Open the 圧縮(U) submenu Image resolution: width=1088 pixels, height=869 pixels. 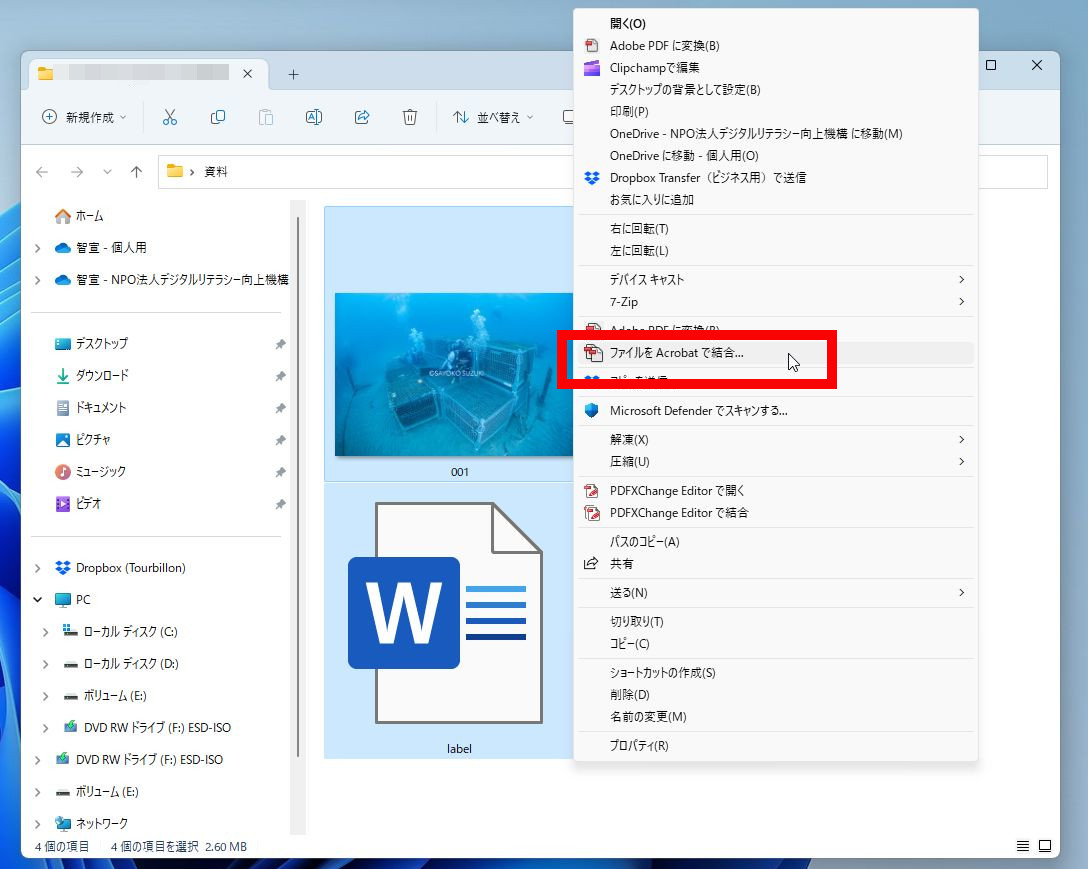pos(776,462)
